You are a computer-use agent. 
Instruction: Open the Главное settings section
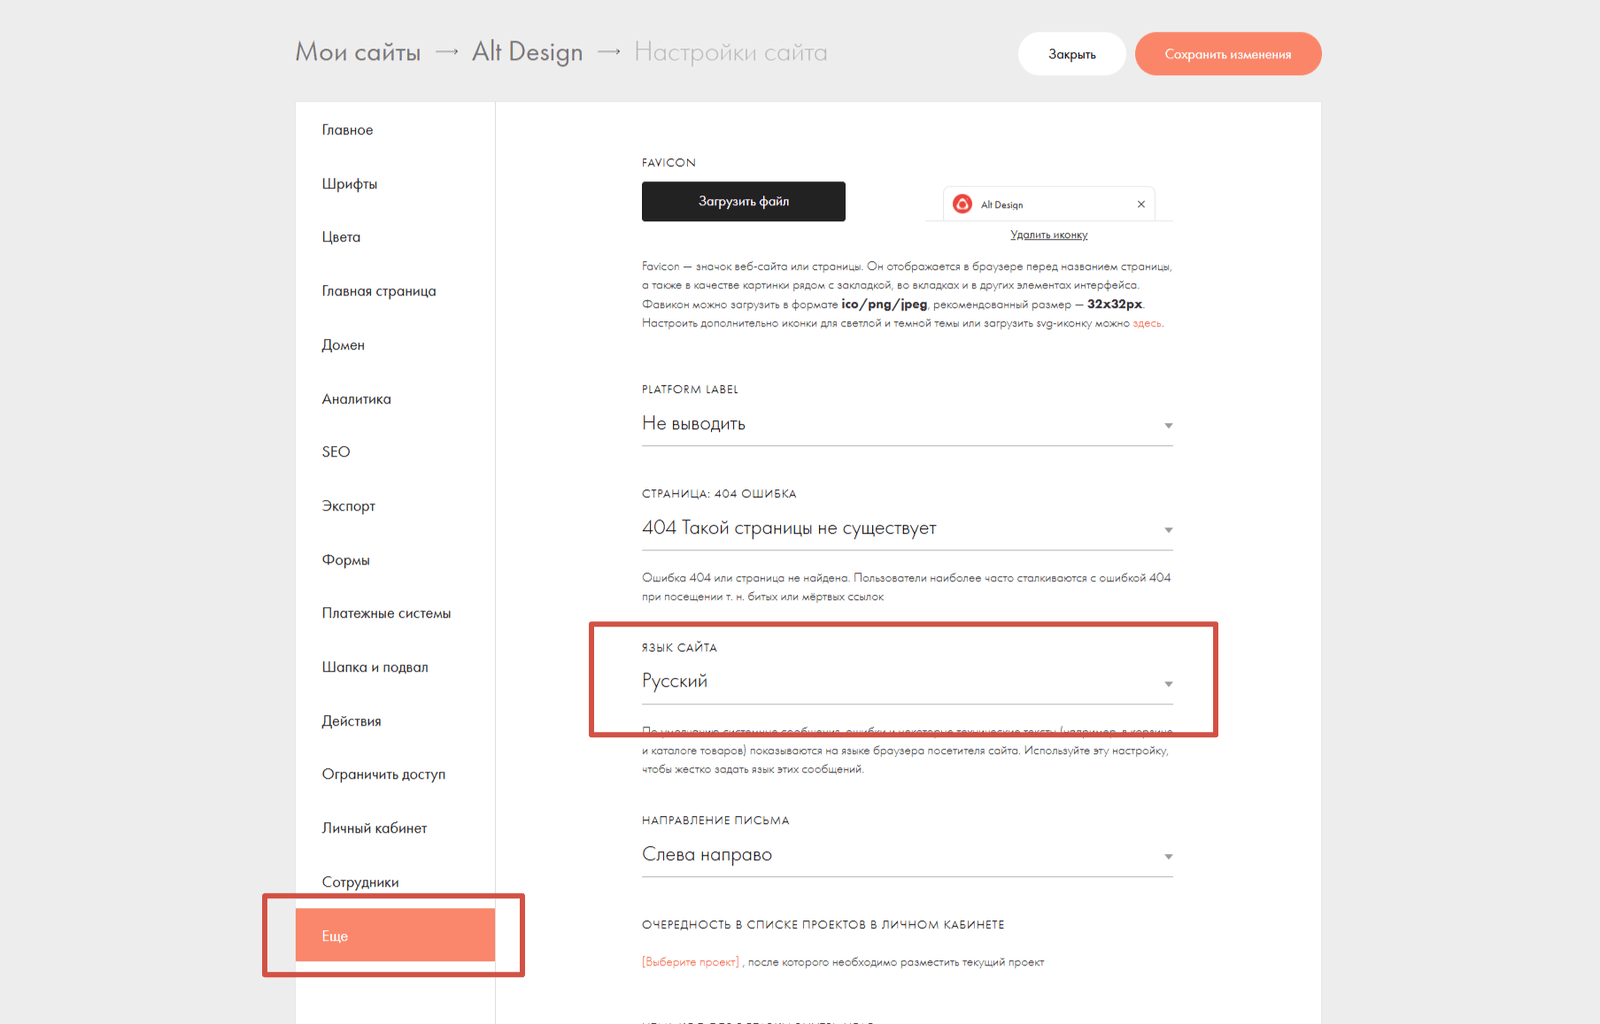click(x=347, y=130)
